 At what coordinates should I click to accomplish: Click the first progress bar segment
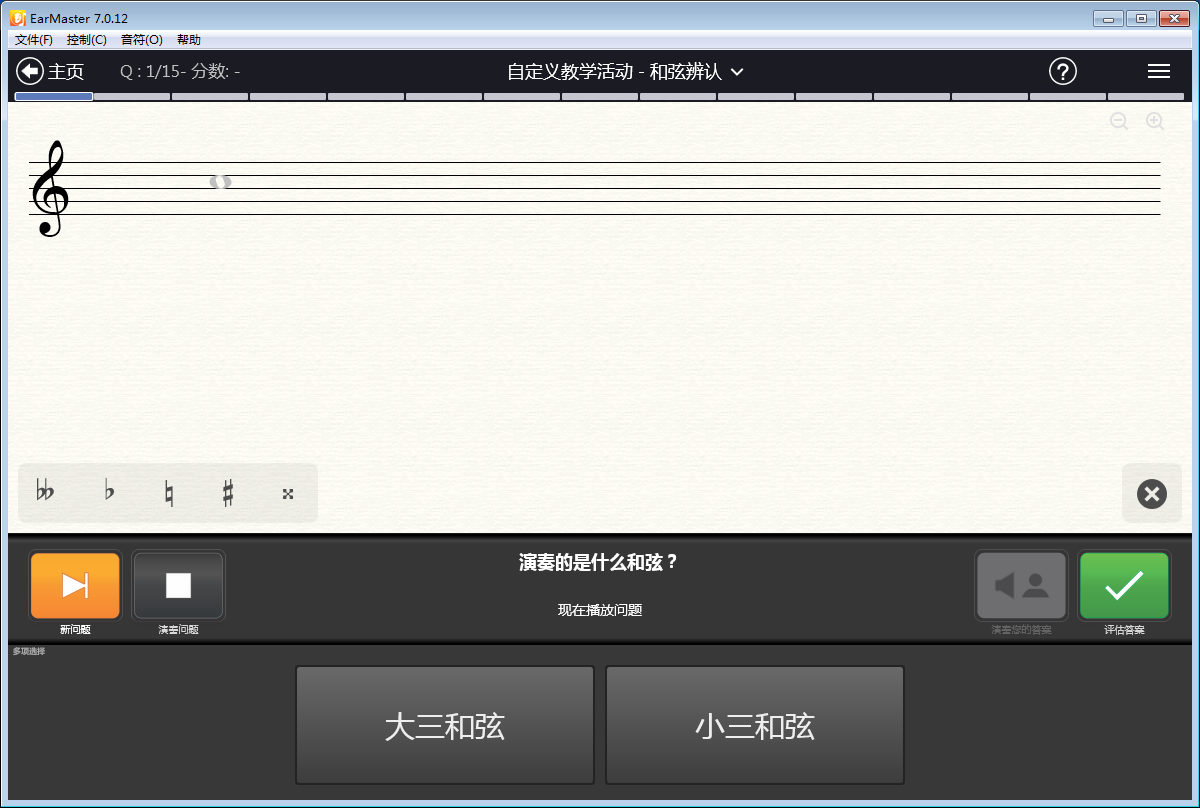point(54,97)
